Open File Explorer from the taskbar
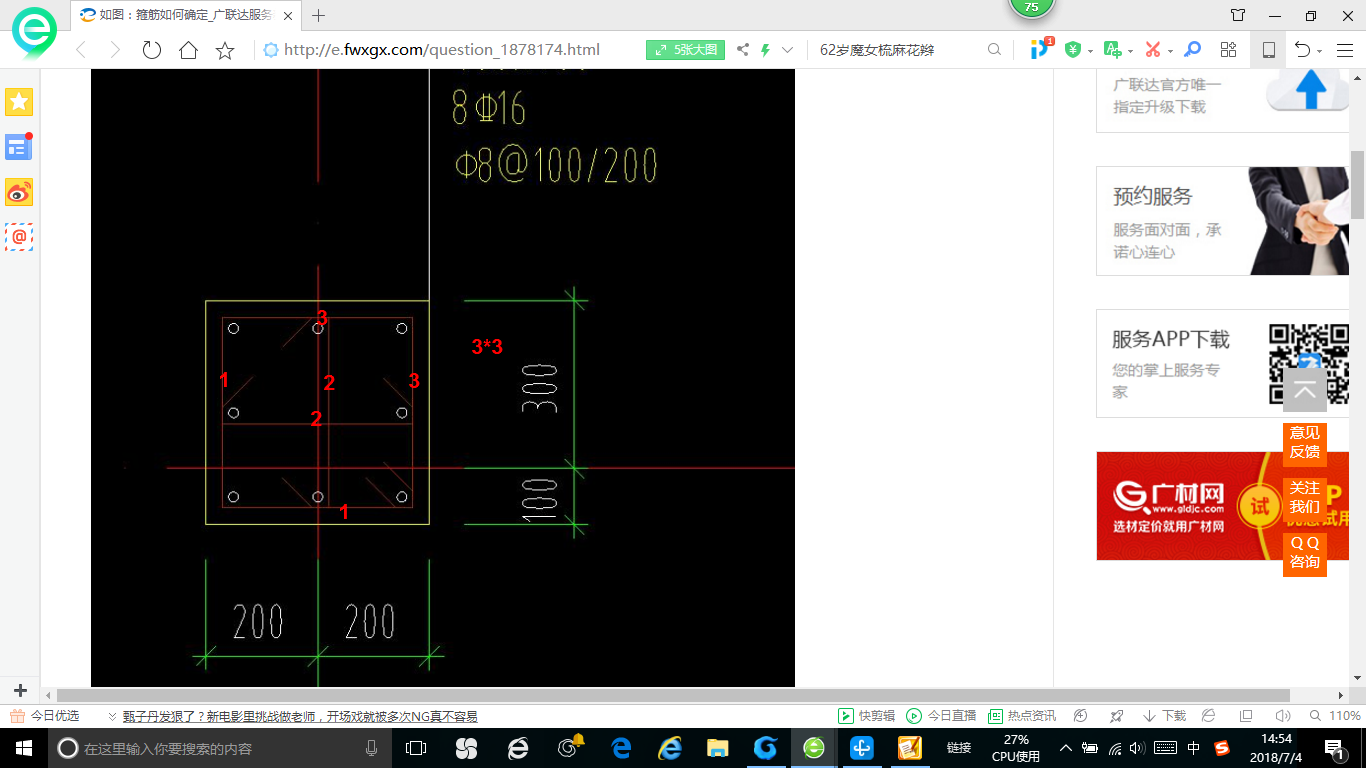The image size is (1366, 768). click(x=717, y=748)
